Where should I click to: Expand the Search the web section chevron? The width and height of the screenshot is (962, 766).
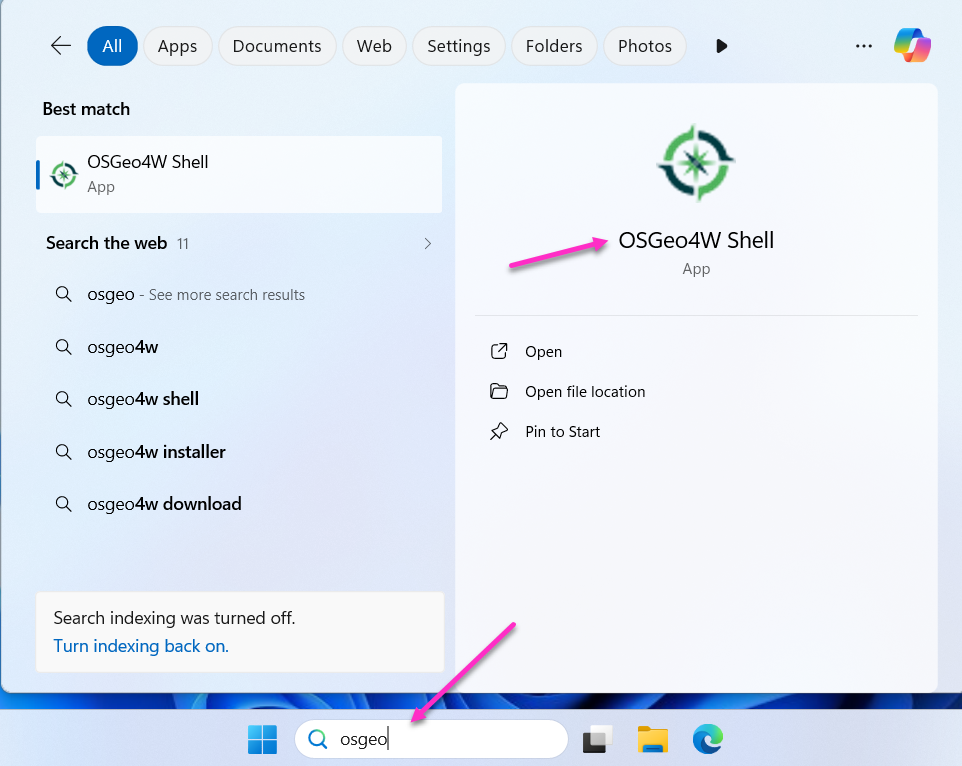coord(428,244)
